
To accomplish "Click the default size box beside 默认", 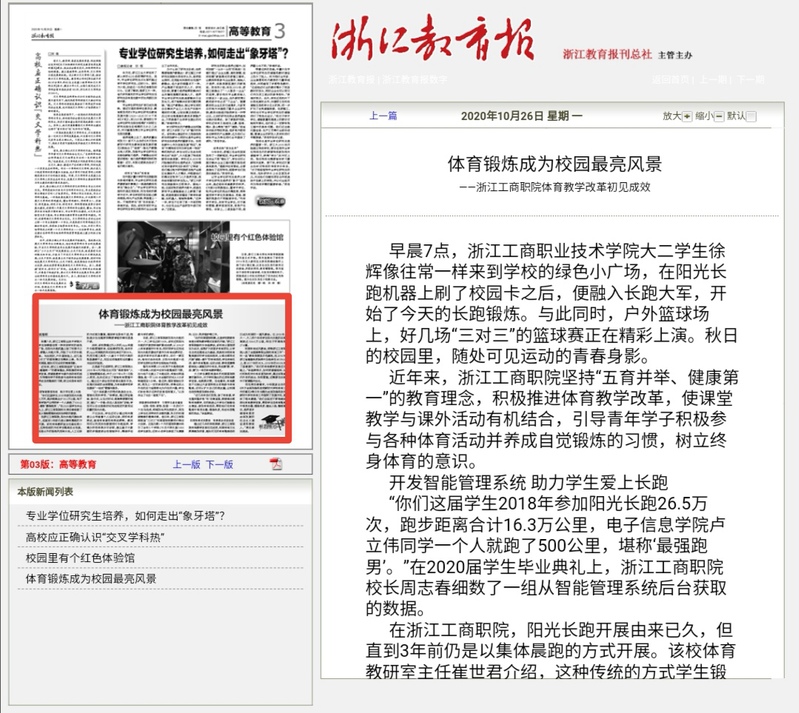I will (x=752, y=116).
